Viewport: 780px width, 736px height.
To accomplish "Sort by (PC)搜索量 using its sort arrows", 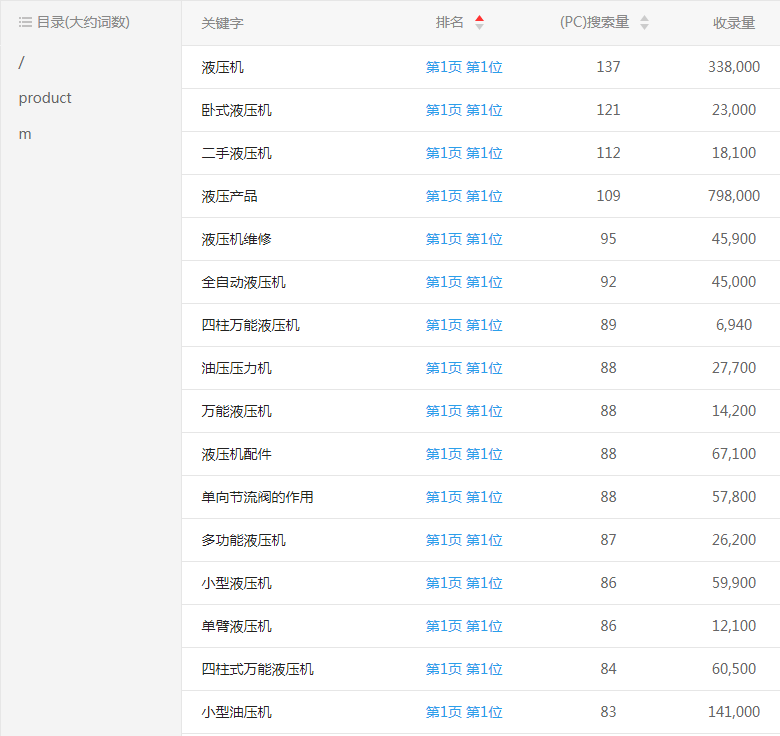I will pos(644,22).
